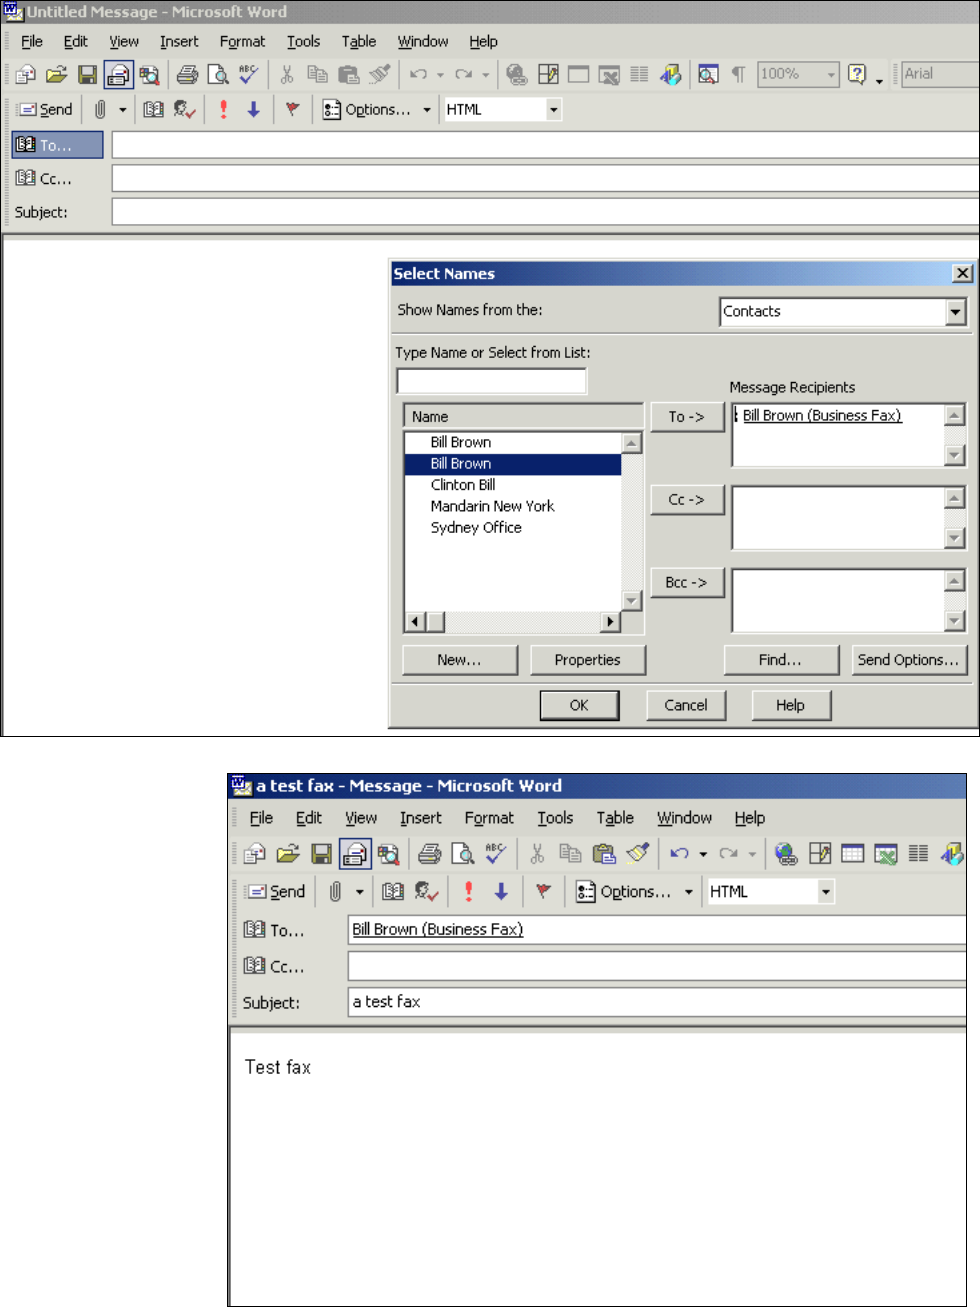Click Properties button in Select Names dialog
Image resolution: width=980 pixels, height=1307 pixels.
tap(587, 660)
